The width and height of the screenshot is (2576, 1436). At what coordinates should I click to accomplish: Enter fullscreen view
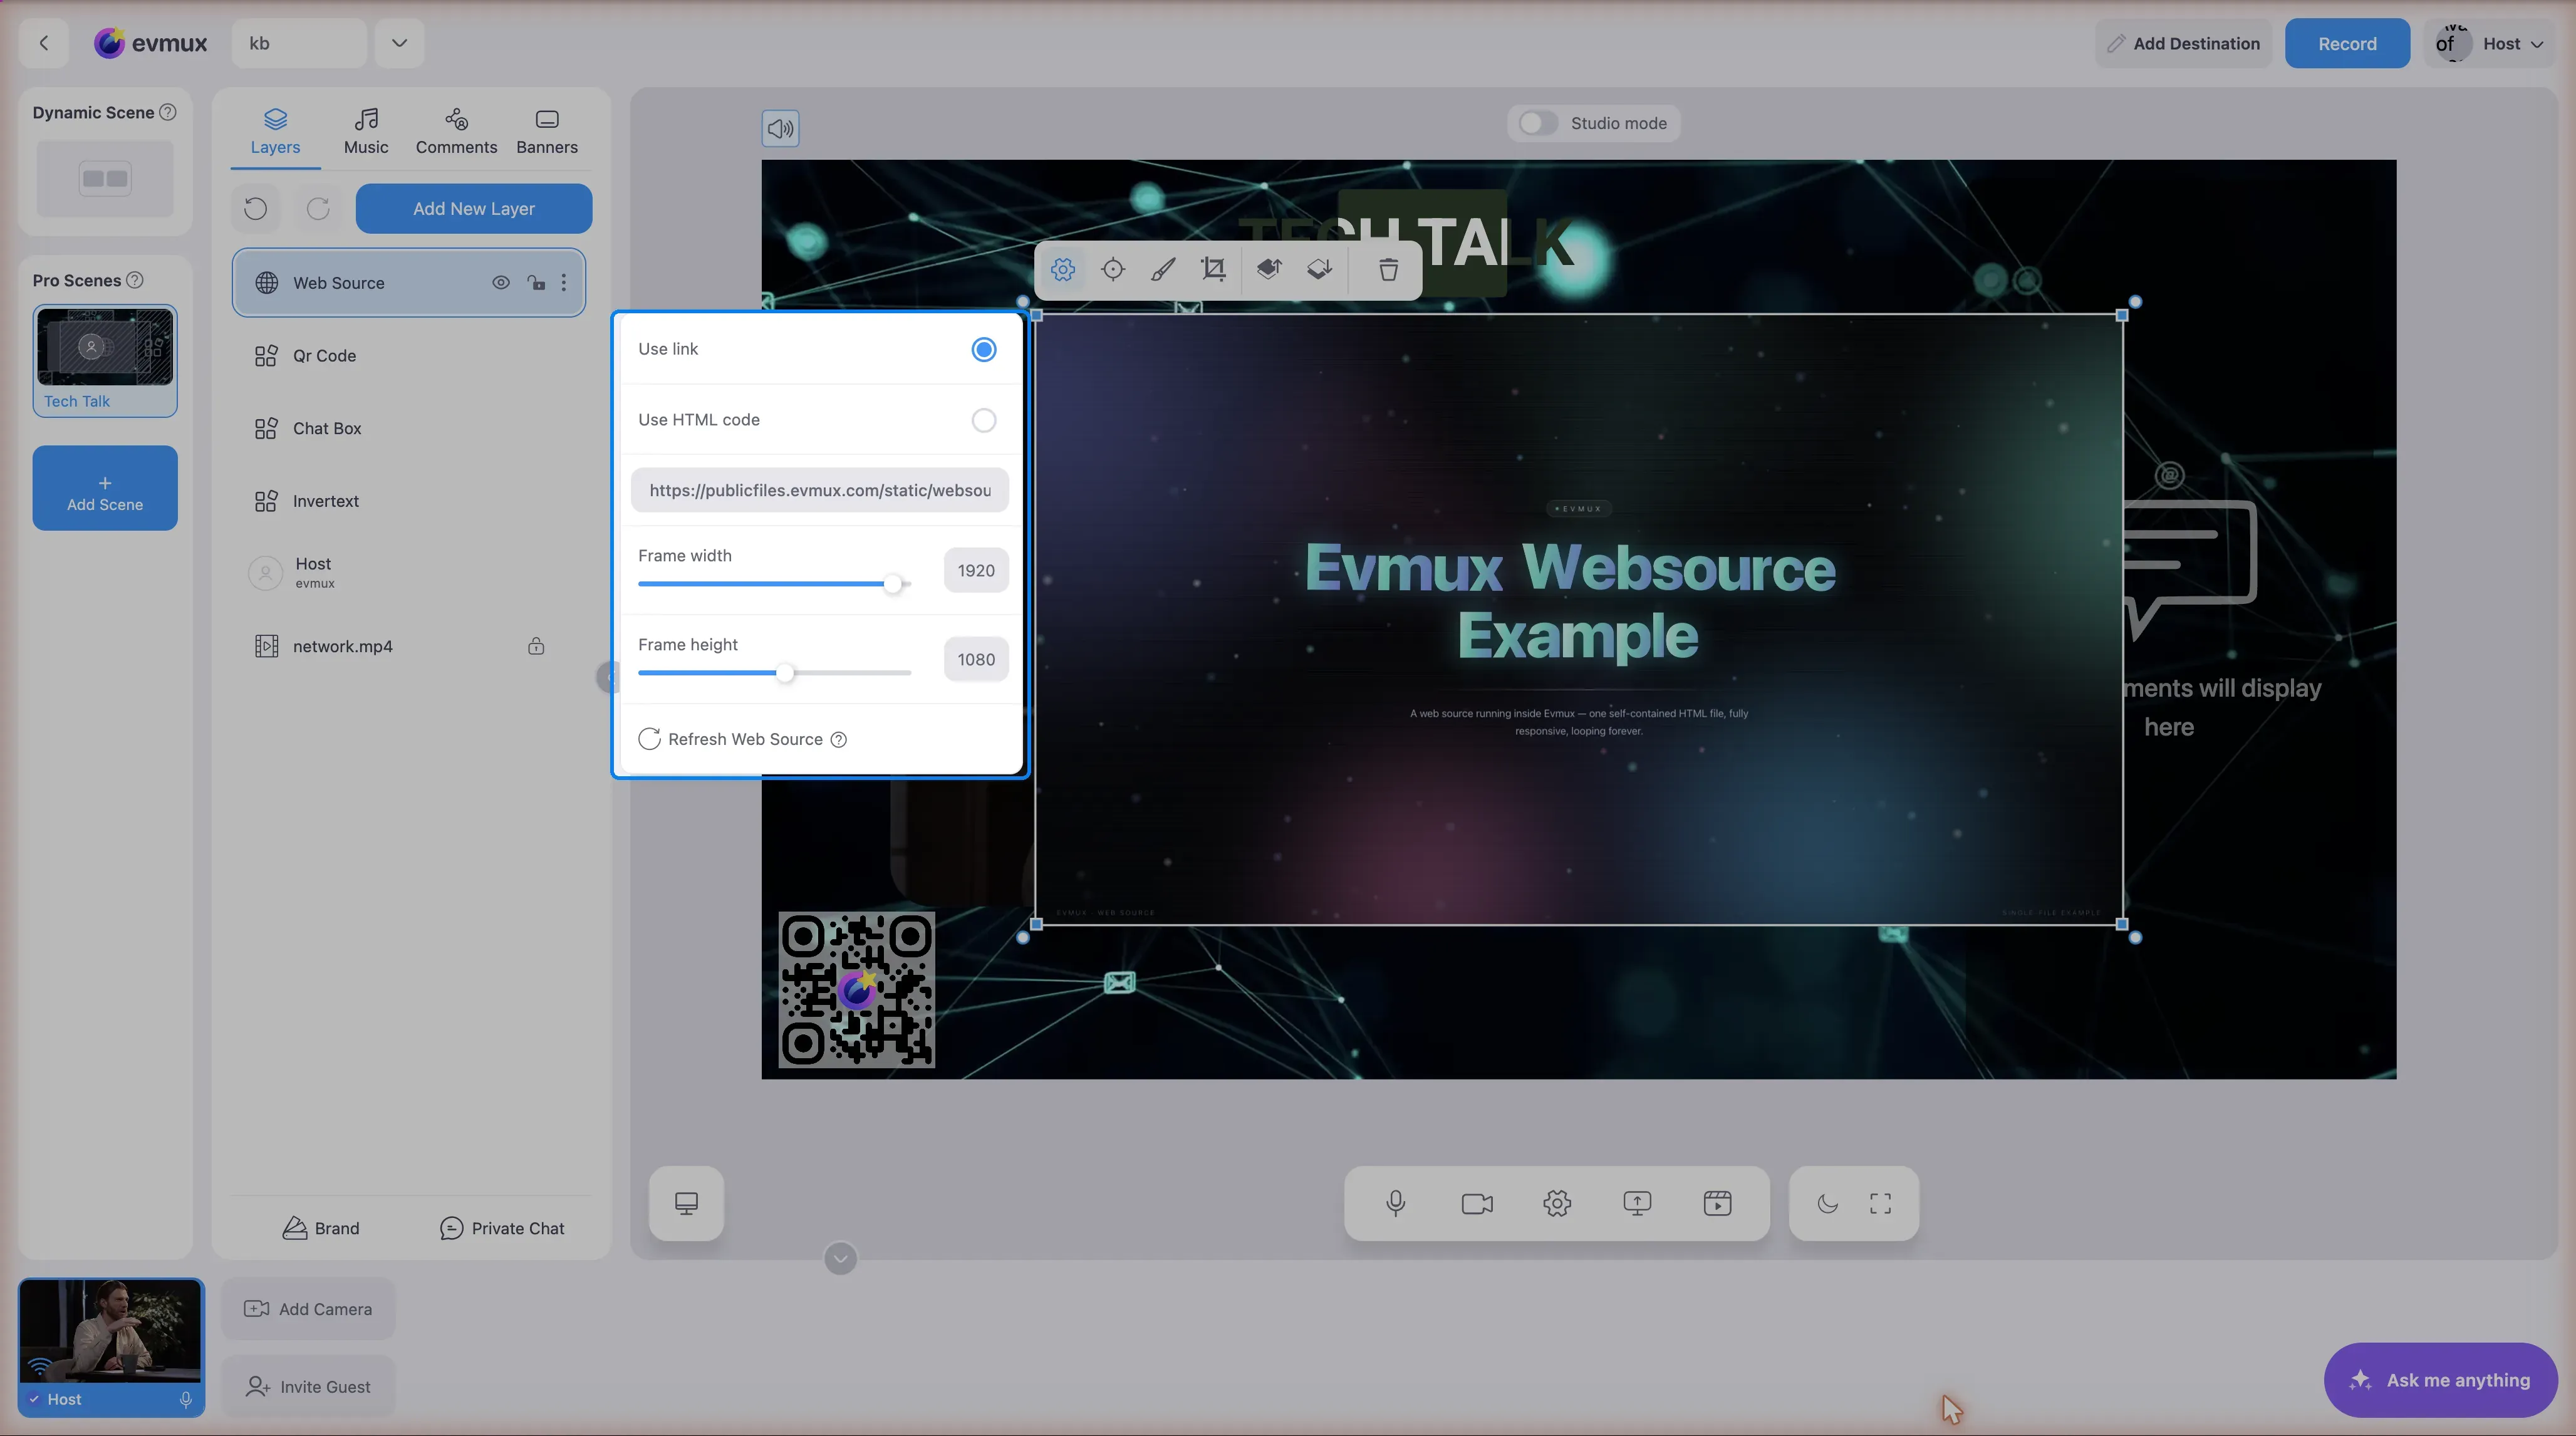tap(1880, 1203)
